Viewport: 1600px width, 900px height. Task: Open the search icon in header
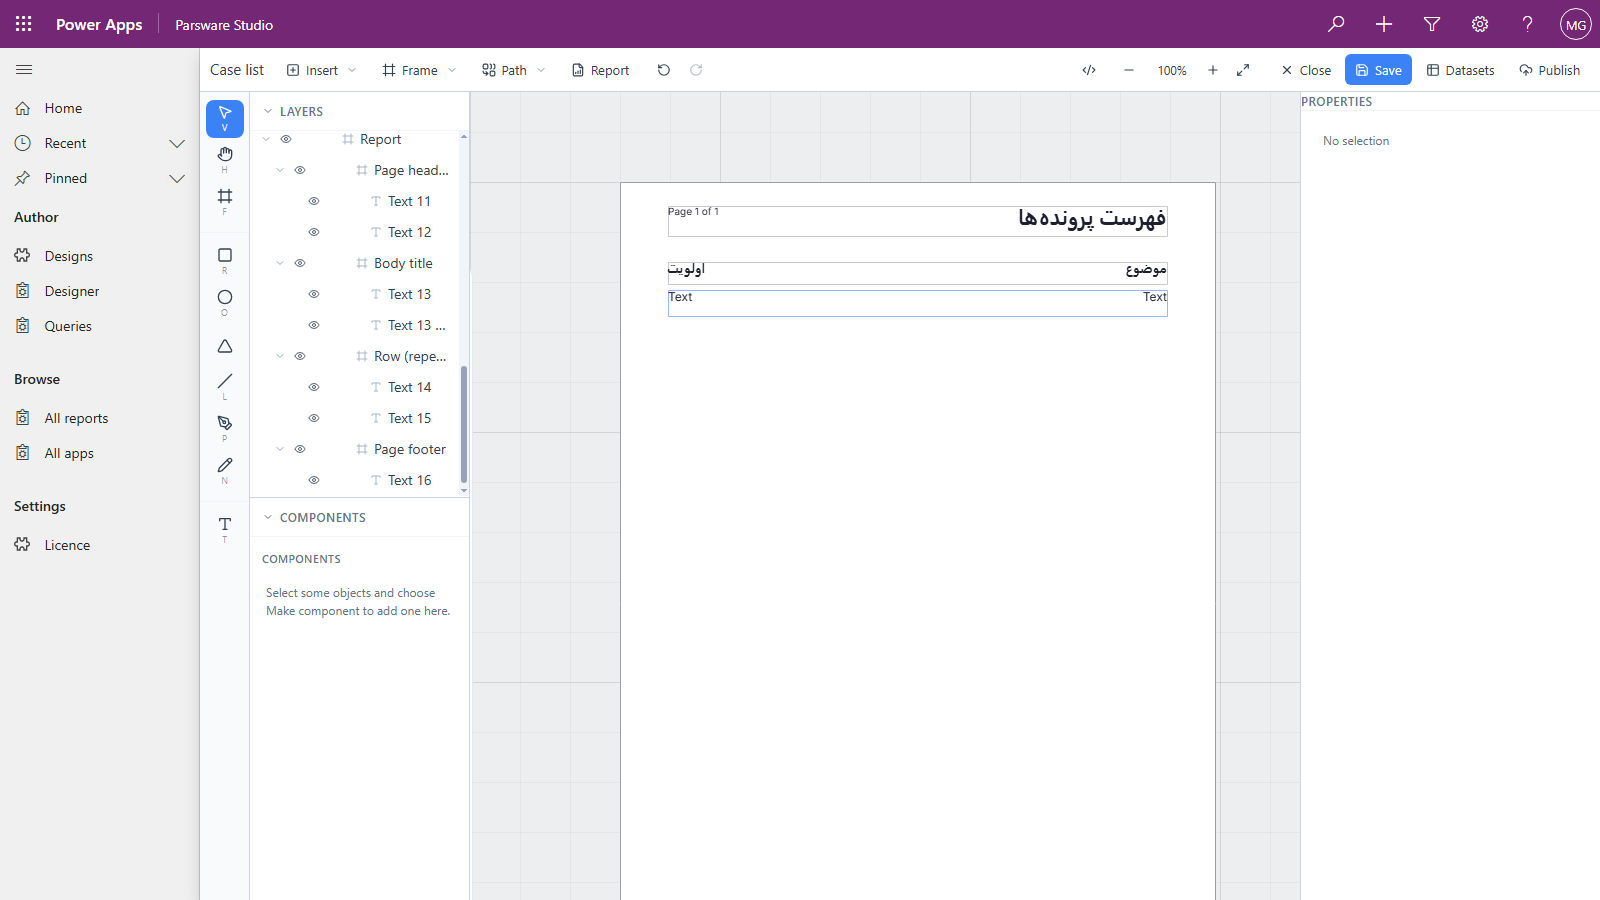[1336, 24]
